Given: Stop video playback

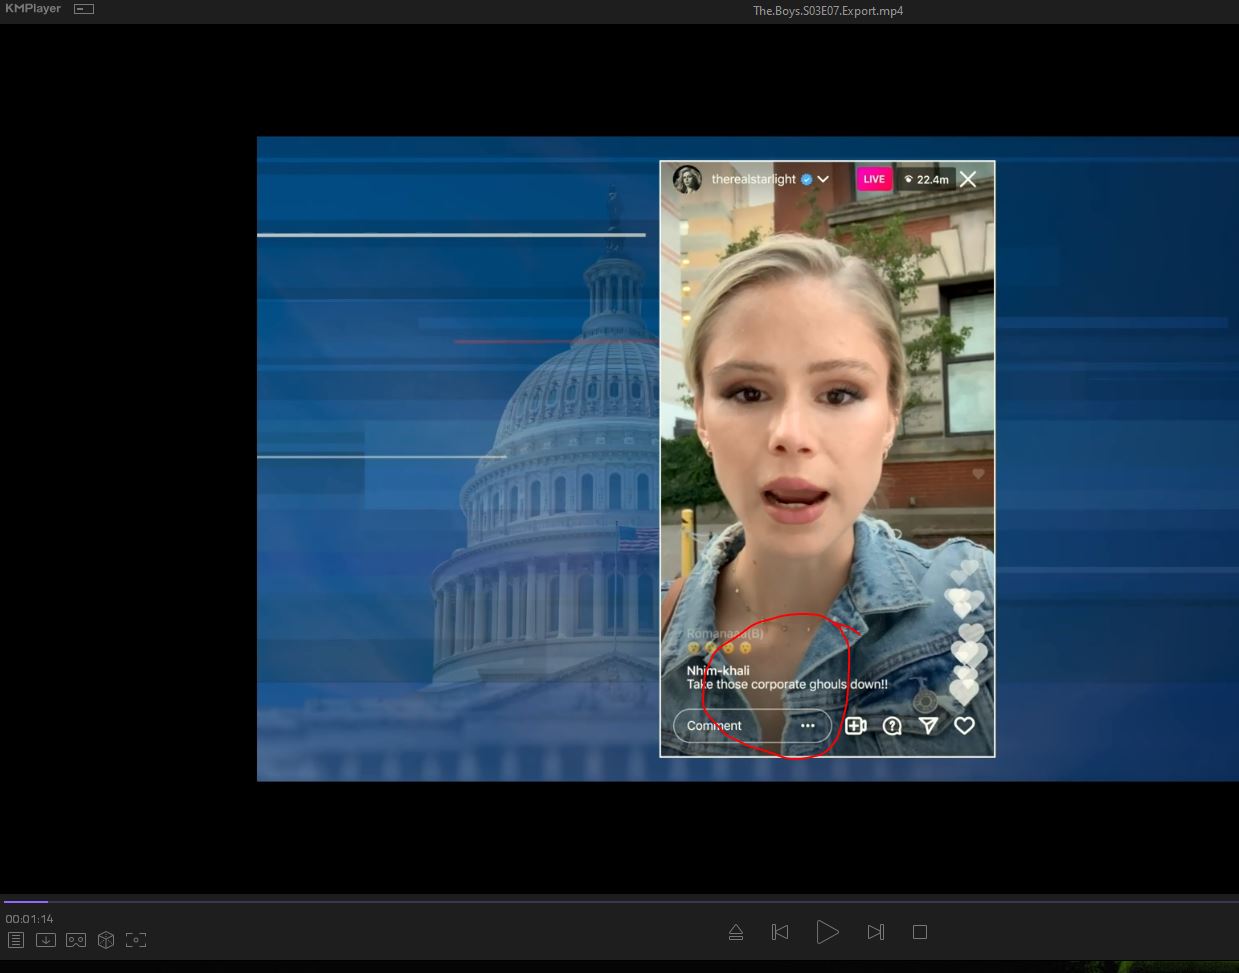Looking at the screenshot, I should (920, 932).
